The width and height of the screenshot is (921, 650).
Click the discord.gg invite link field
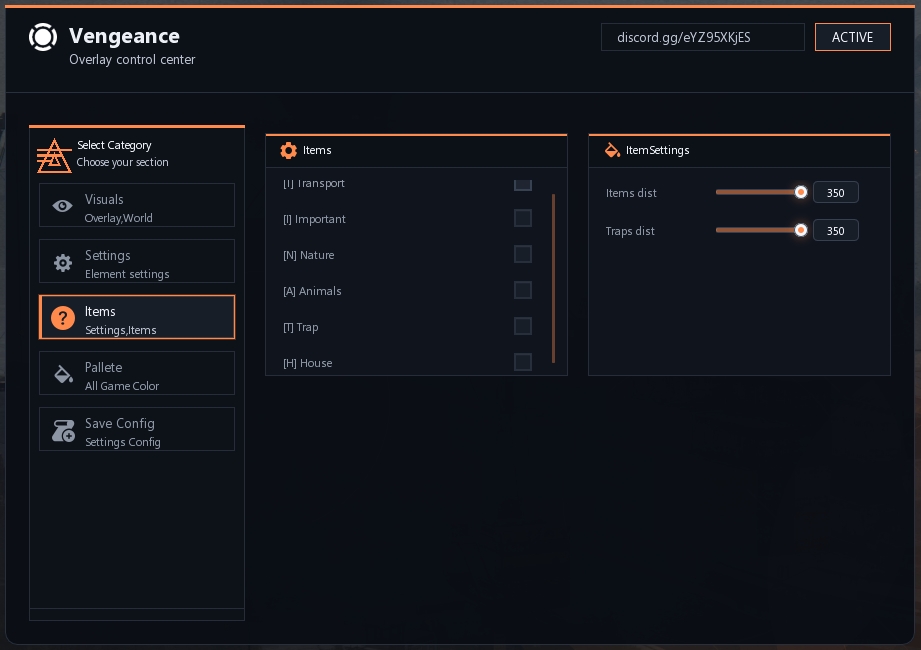pos(702,37)
